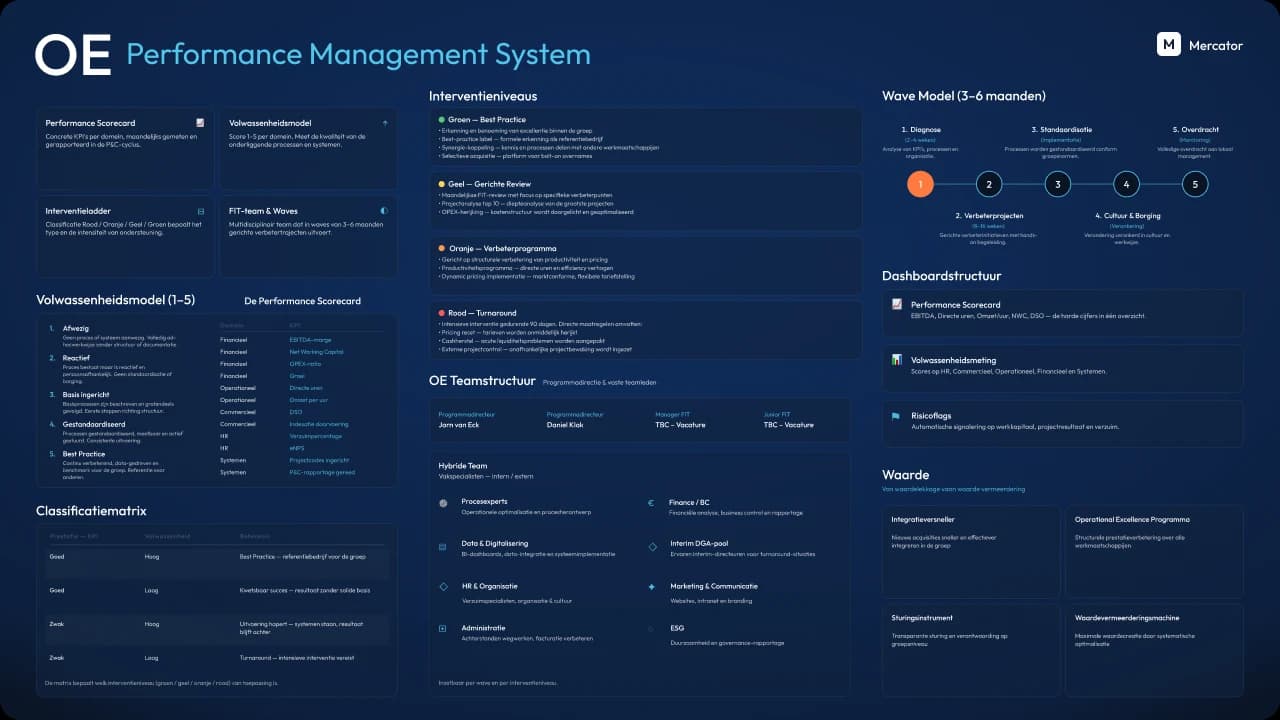Open the Operational Excellence Programma card
Screen dimensions: 1280x720
coord(1154,551)
